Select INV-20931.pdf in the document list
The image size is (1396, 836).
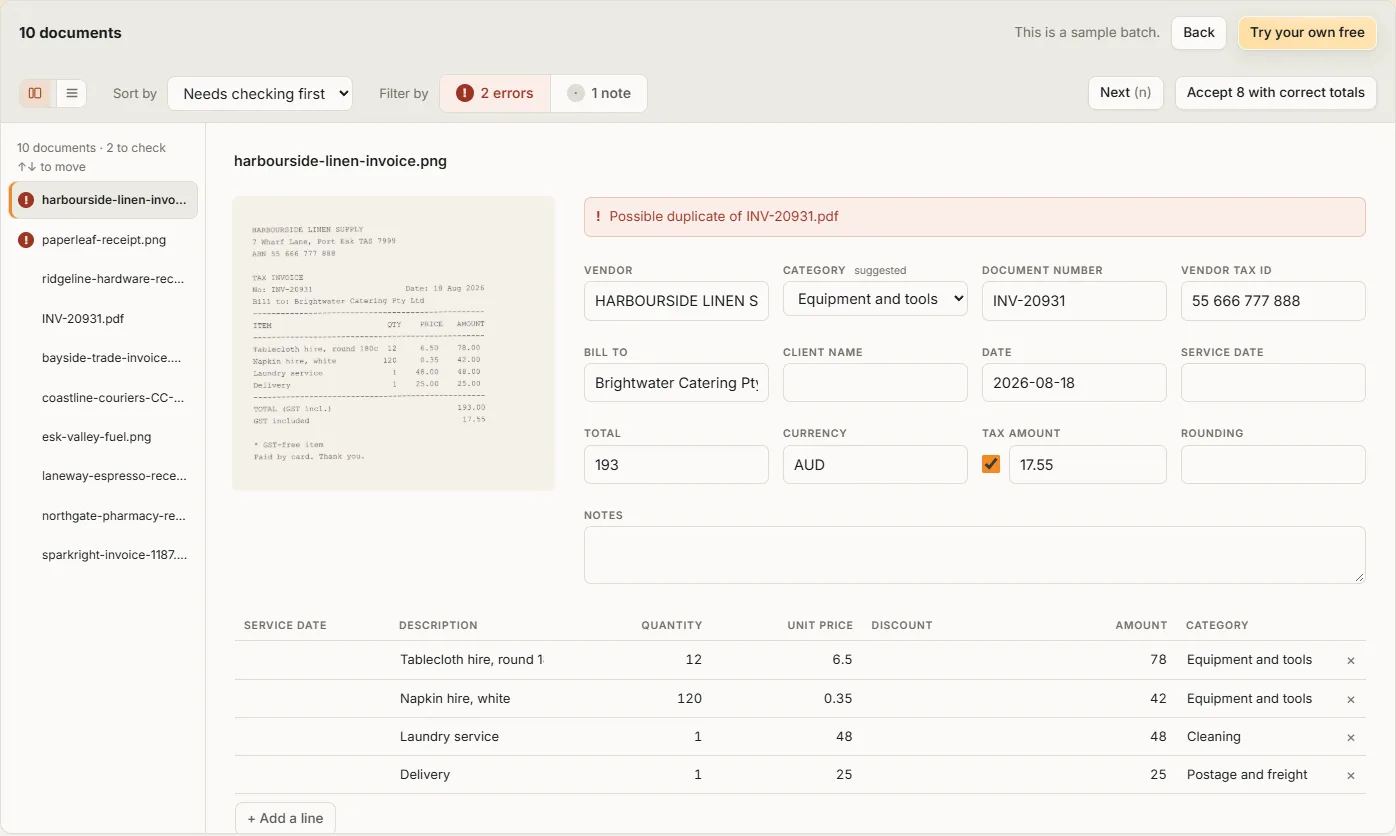click(x=103, y=319)
